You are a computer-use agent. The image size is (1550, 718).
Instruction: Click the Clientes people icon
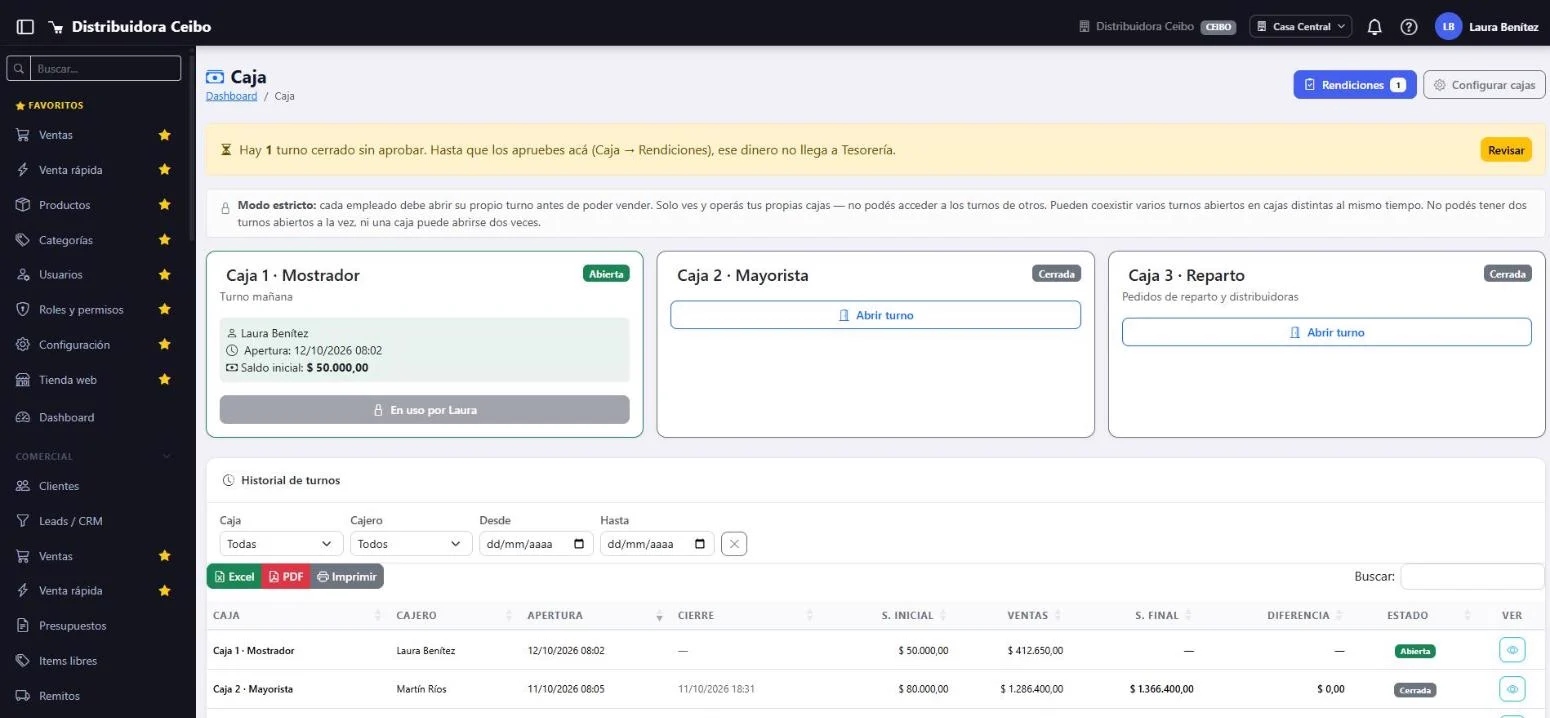point(23,486)
